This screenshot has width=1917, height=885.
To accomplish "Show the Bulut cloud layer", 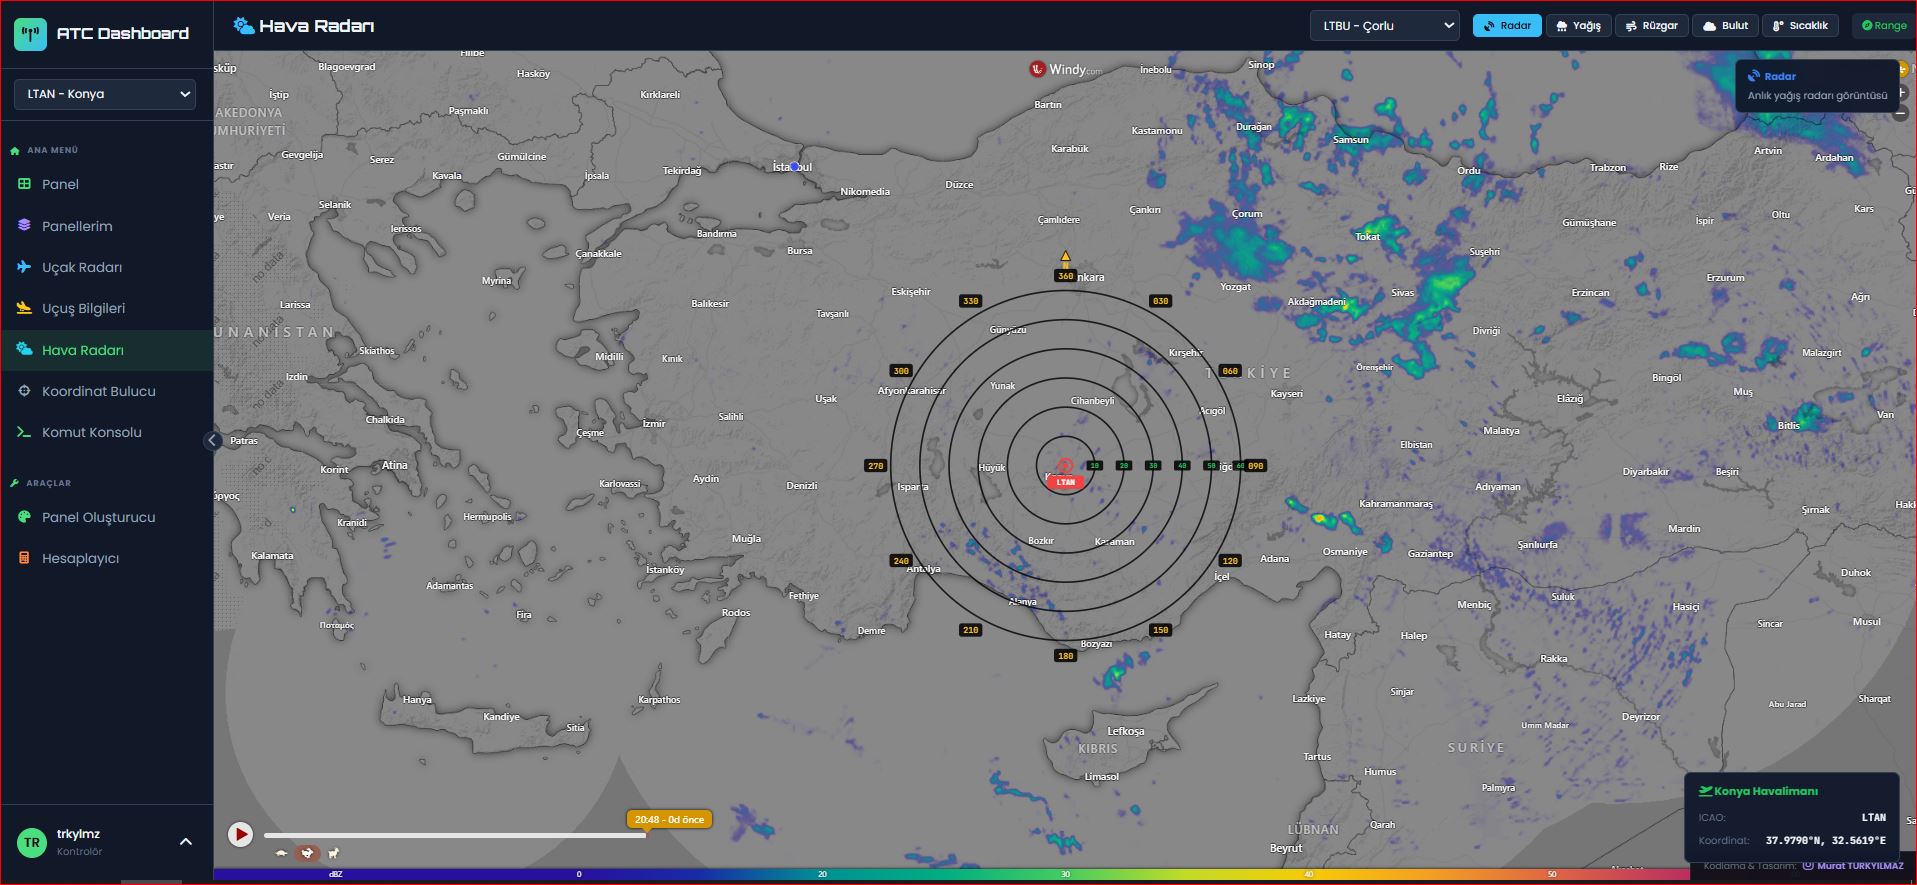I will point(1725,26).
